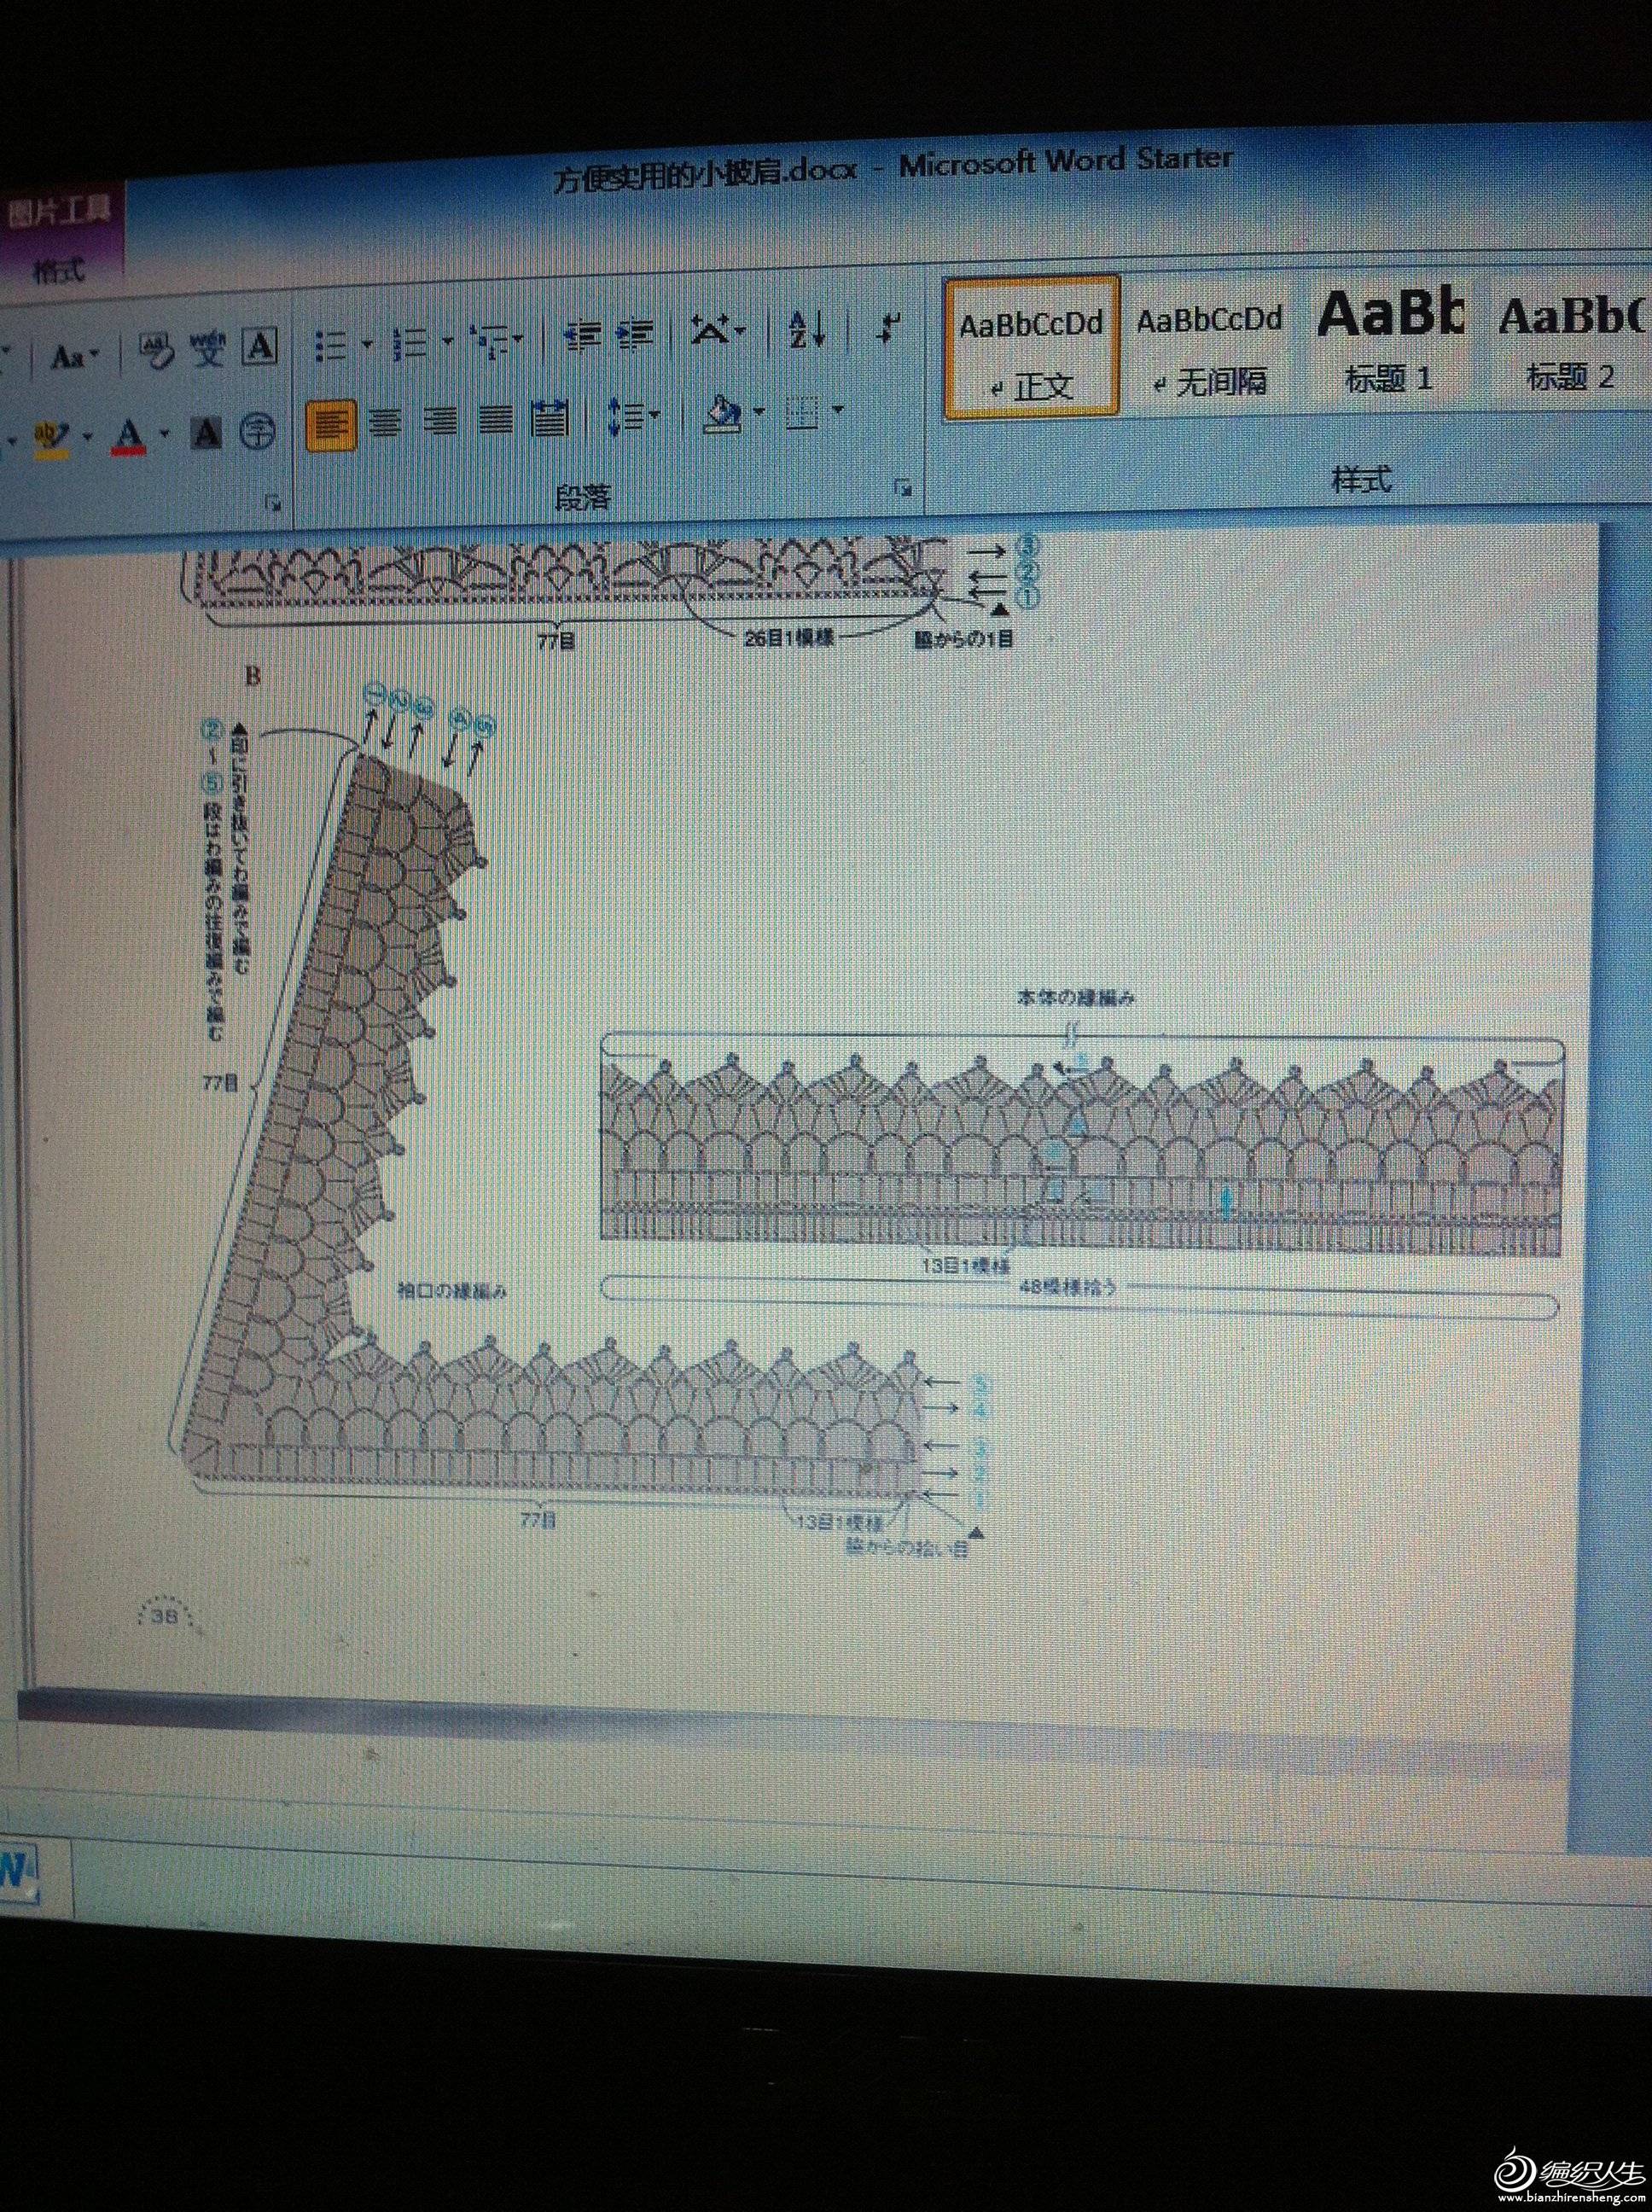This screenshot has width=1652, height=2212.
Task: Click the Character Border icon
Action: (x=260, y=346)
